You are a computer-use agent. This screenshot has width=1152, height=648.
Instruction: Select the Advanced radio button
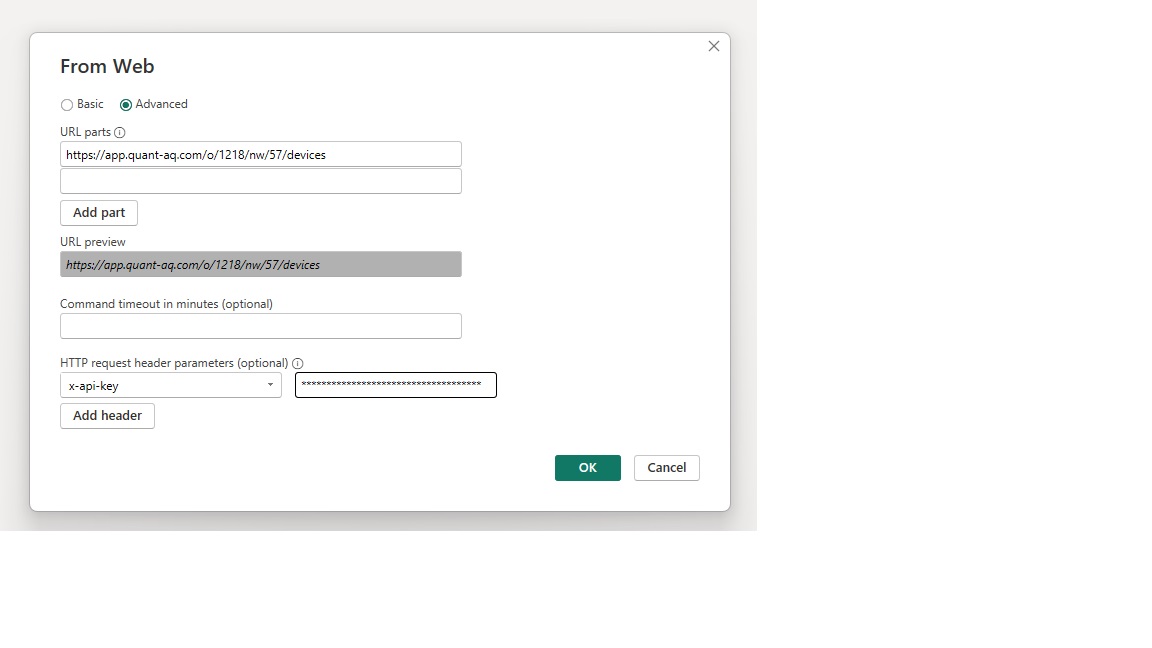[126, 105]
